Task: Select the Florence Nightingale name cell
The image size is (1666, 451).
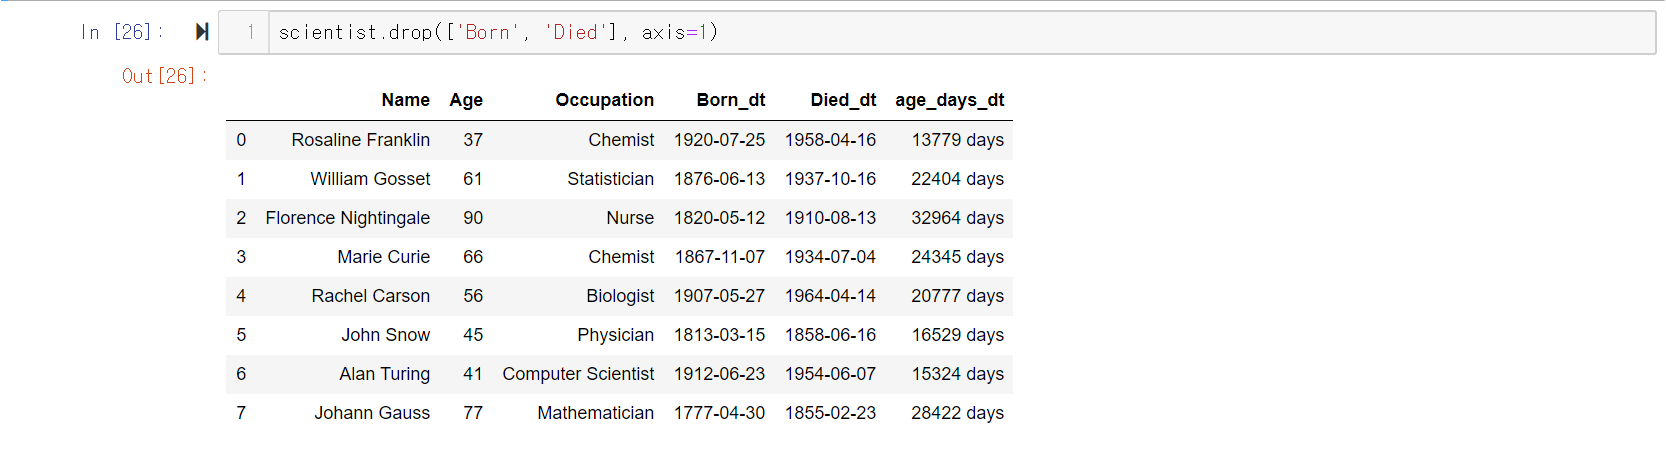Action: (347, 218)
